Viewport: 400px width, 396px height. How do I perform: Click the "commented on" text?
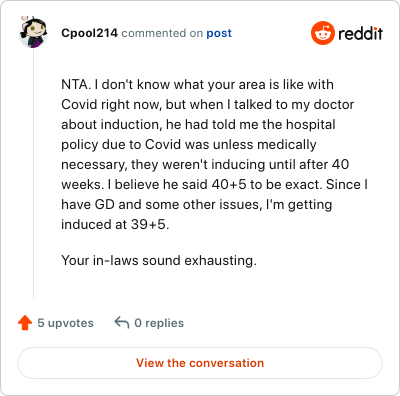coord(162,33)
